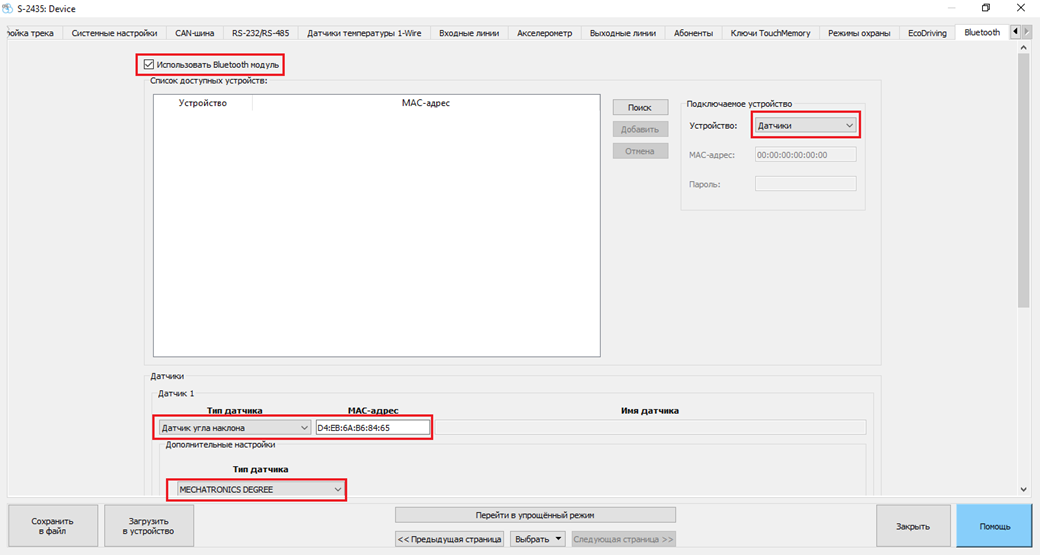The width and height of the screenshot is (1040, 555).
Task: Click the Выбрать page selector dropdown
Action: pyautogui.click(x=538, y=539)
